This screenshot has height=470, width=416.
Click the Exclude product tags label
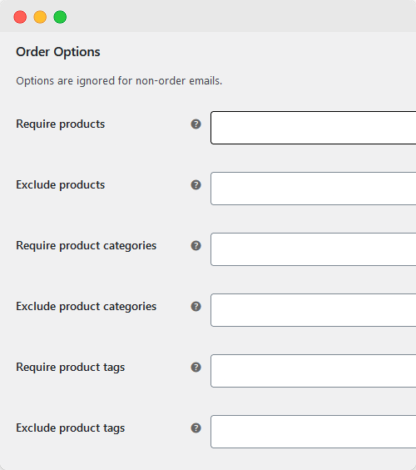coord(70,428)
